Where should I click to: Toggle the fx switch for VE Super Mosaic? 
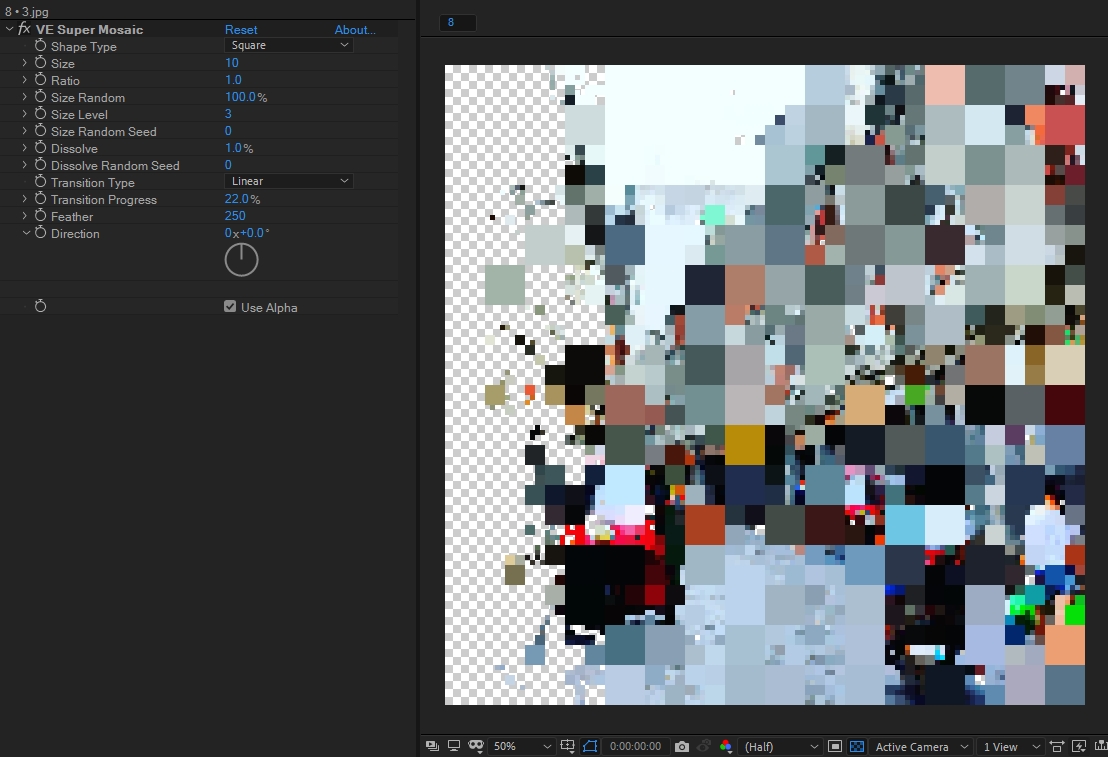[x=24, y=29]
